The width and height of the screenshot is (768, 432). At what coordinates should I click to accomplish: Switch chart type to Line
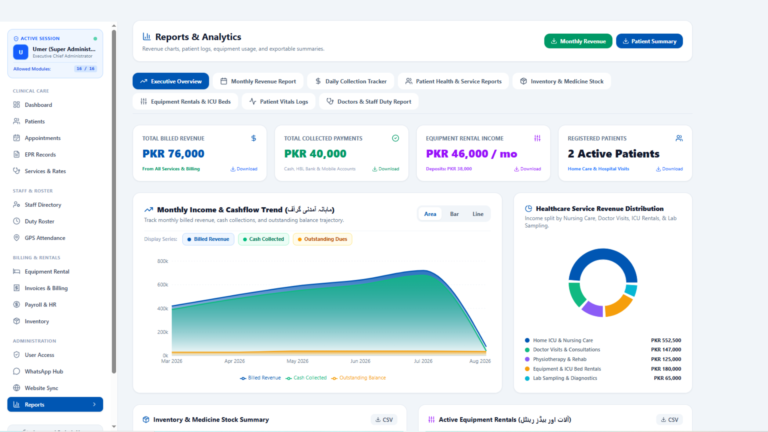click(478, 214)
